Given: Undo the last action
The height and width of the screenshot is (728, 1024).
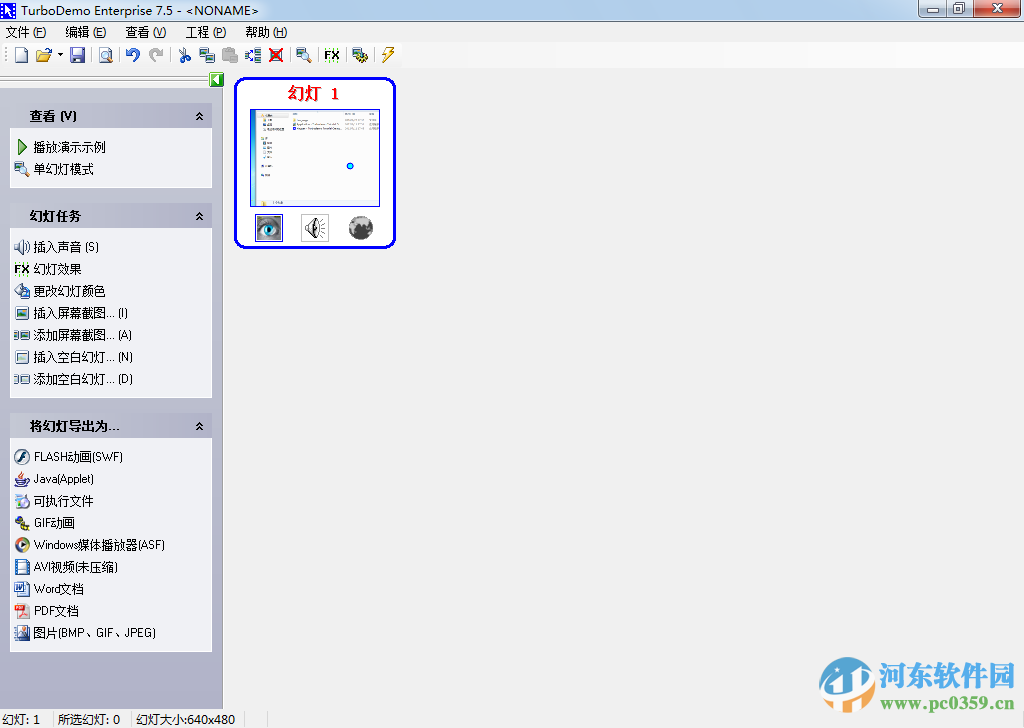Looking at the screenshot, I should [133, 55].
